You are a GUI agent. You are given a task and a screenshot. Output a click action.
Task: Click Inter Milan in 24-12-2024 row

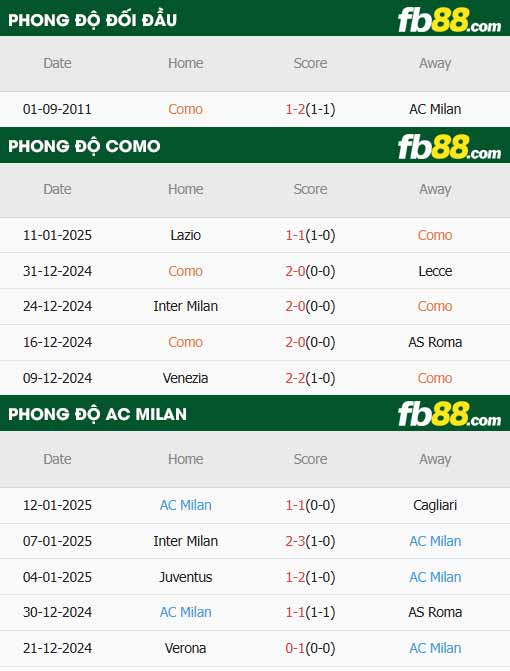(185, 306)
